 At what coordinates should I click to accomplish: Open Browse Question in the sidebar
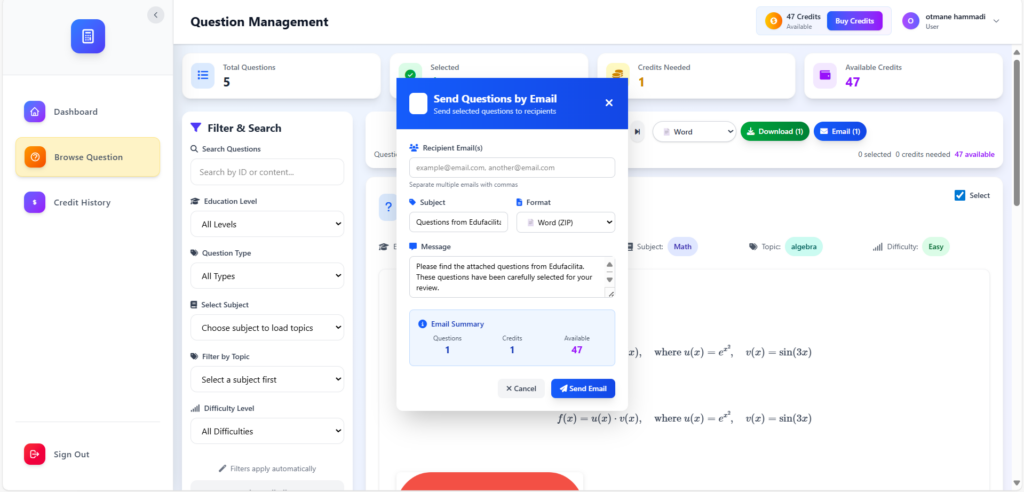88,157
